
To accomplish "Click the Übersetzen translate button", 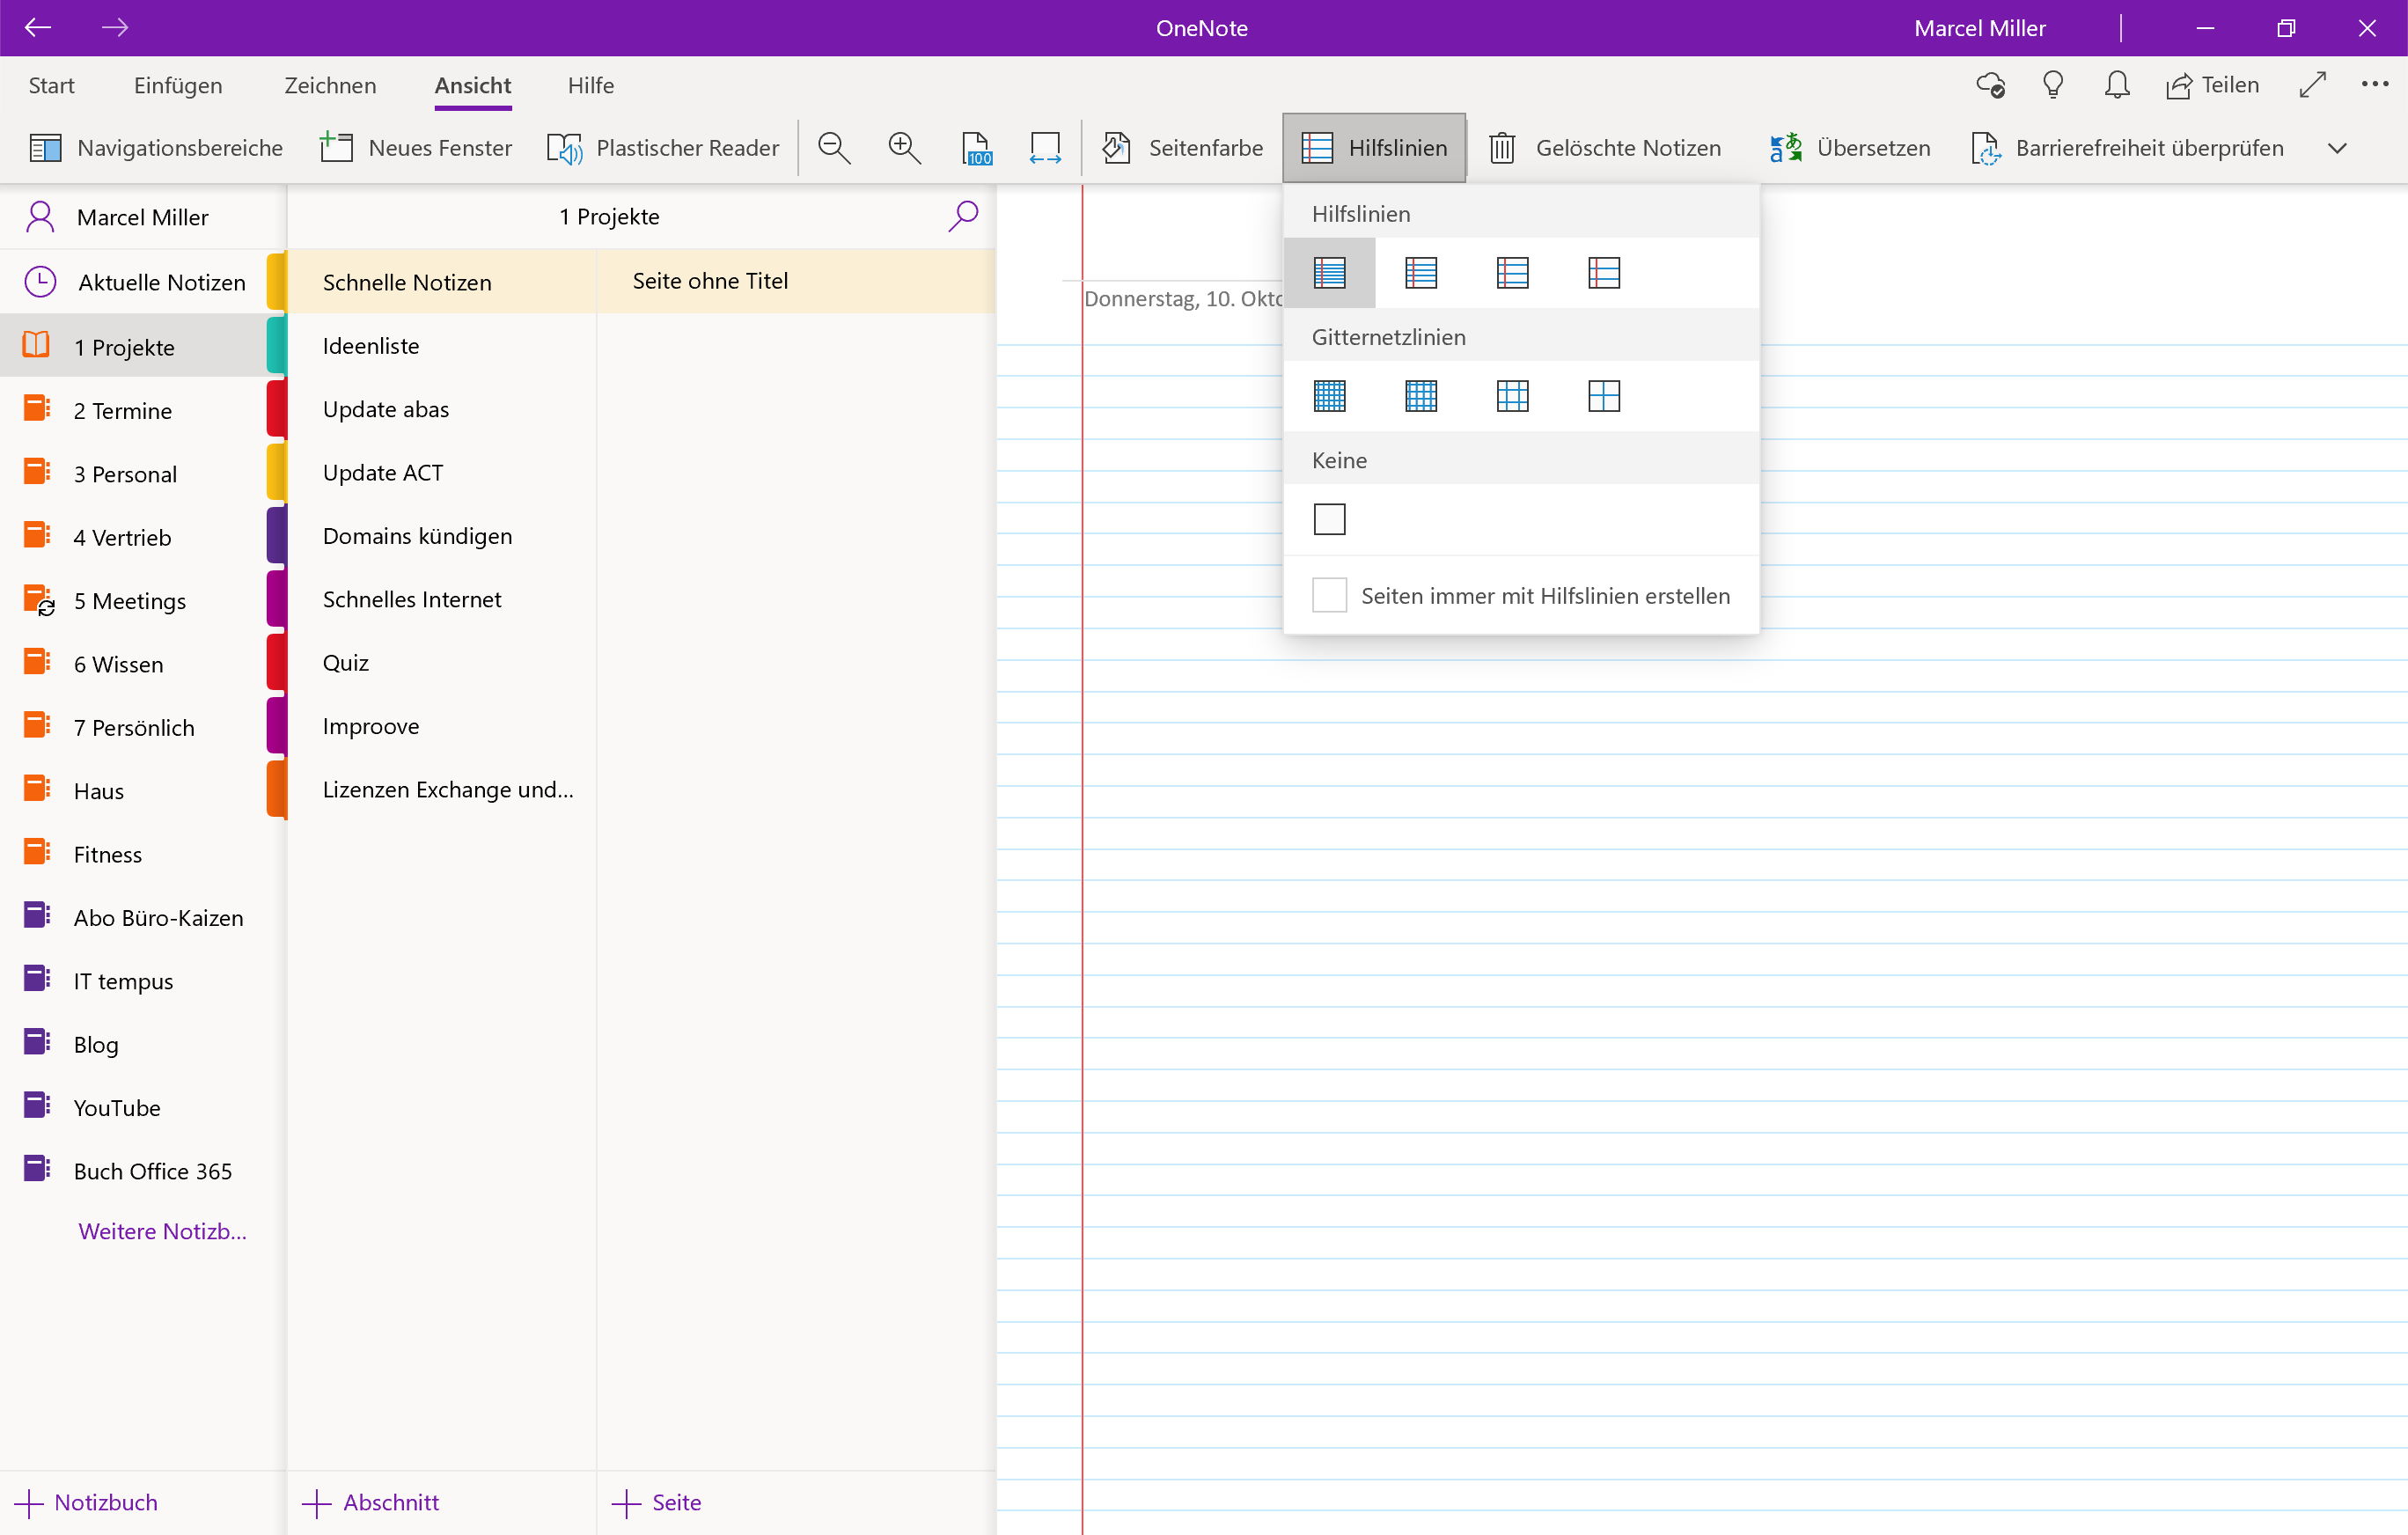I will point(1850,148).
